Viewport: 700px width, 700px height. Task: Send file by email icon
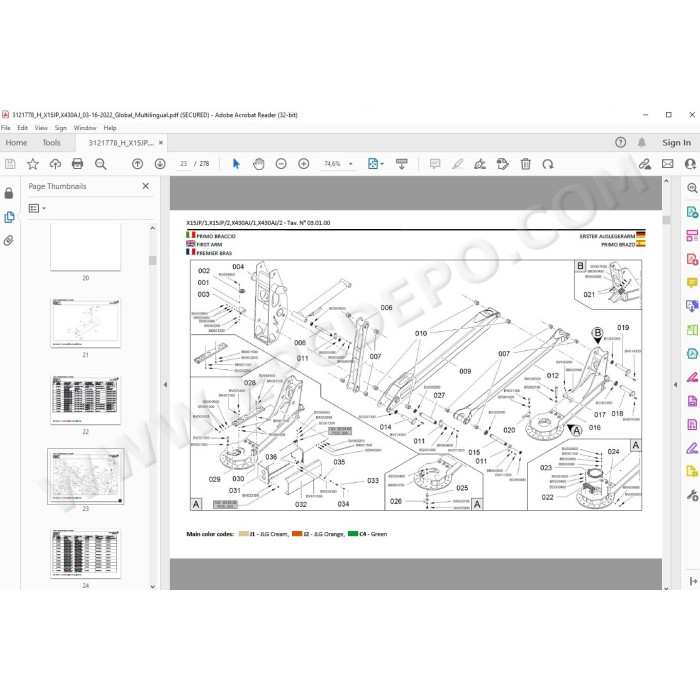[667, 164]
